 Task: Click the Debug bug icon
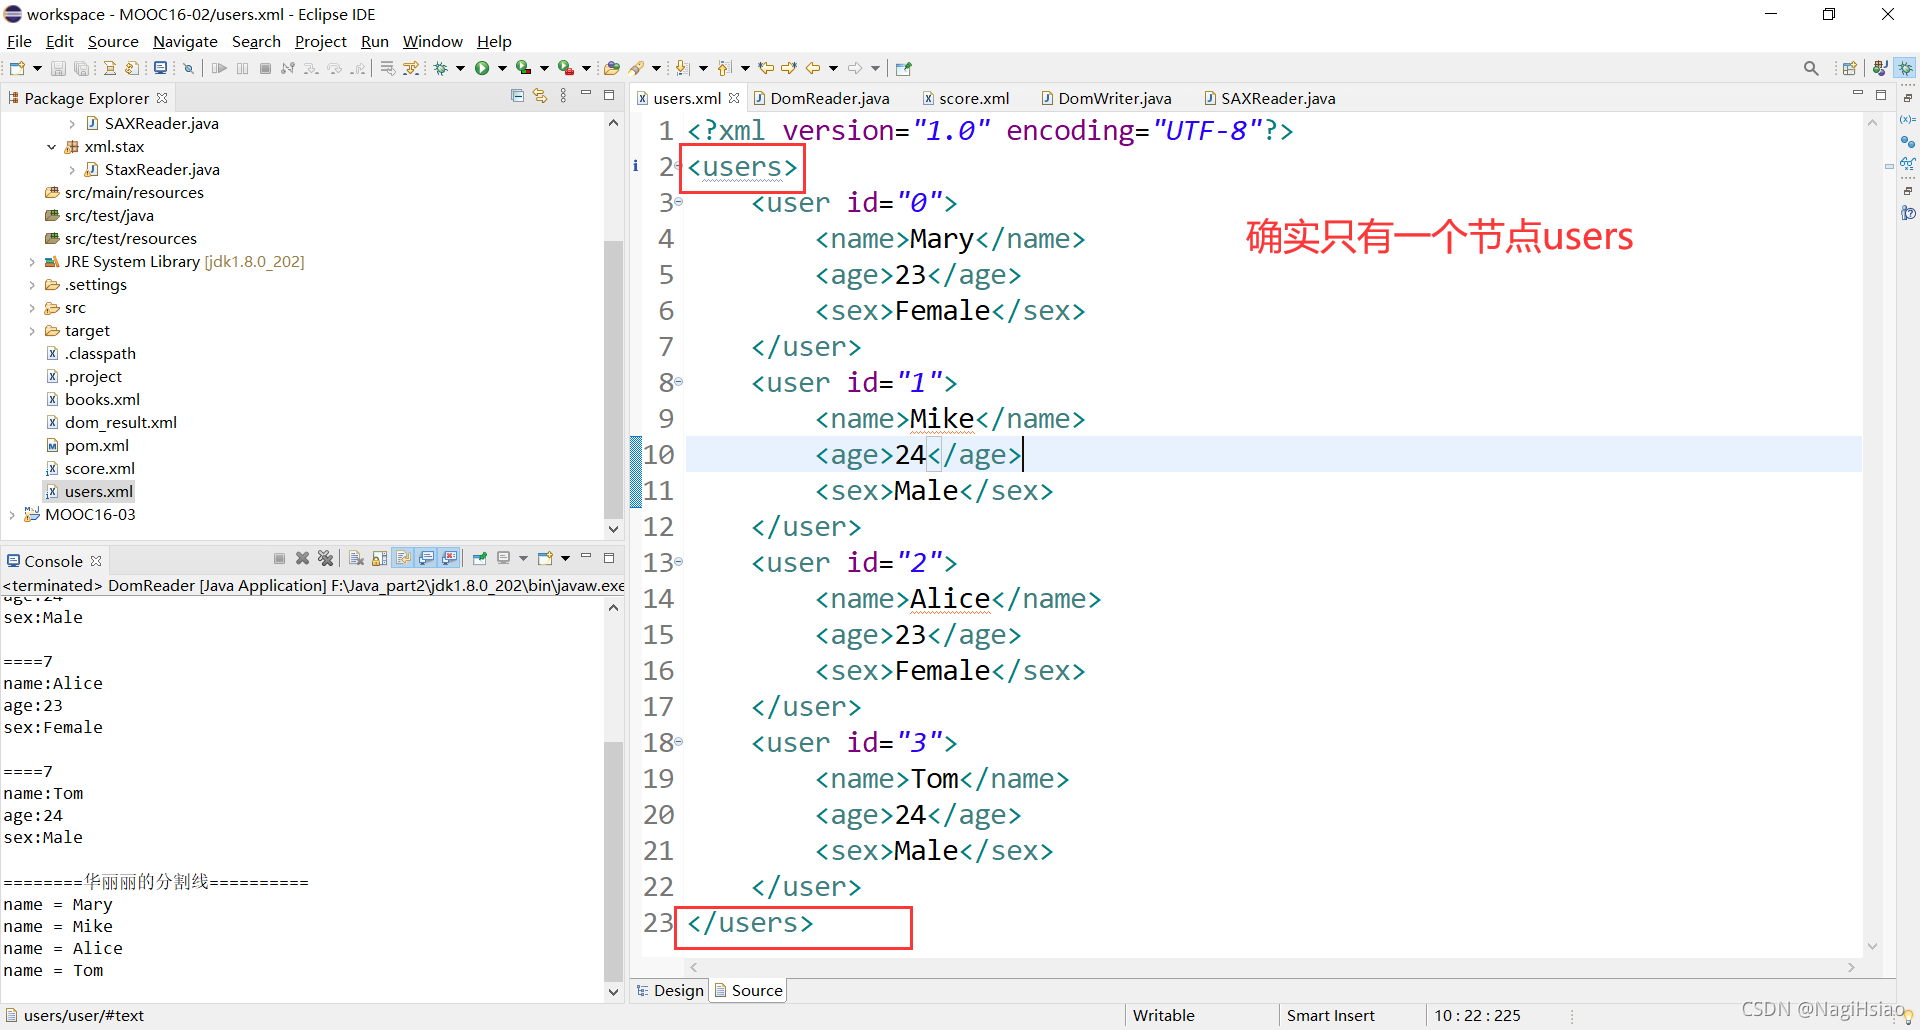[440, 68]
